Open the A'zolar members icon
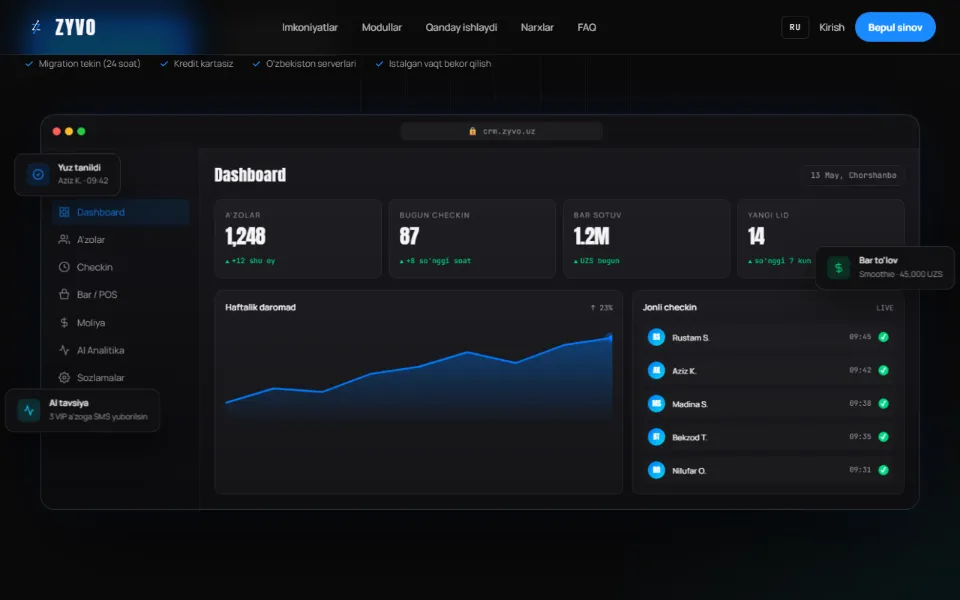The width and height of the screenshot is (960, 600). pyautogui.click(x=64, y=239)
